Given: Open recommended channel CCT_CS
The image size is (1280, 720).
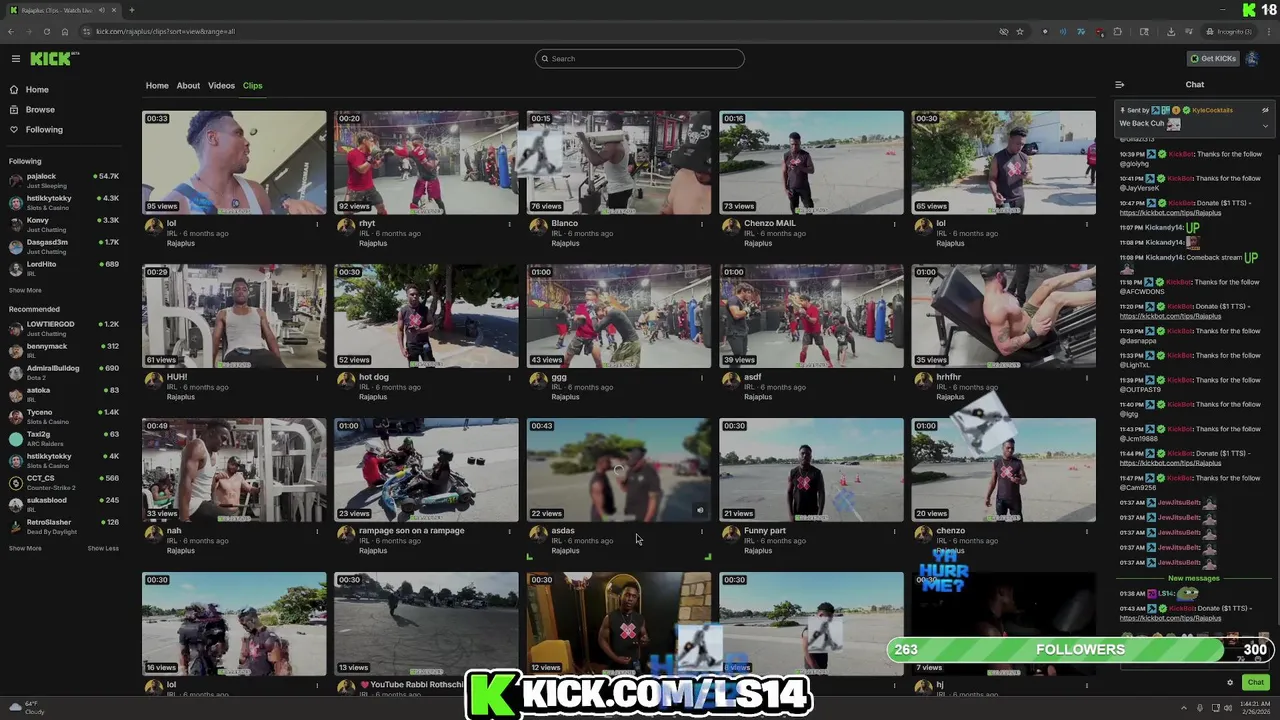Looking at the screenshot, I should coord(64,482).
